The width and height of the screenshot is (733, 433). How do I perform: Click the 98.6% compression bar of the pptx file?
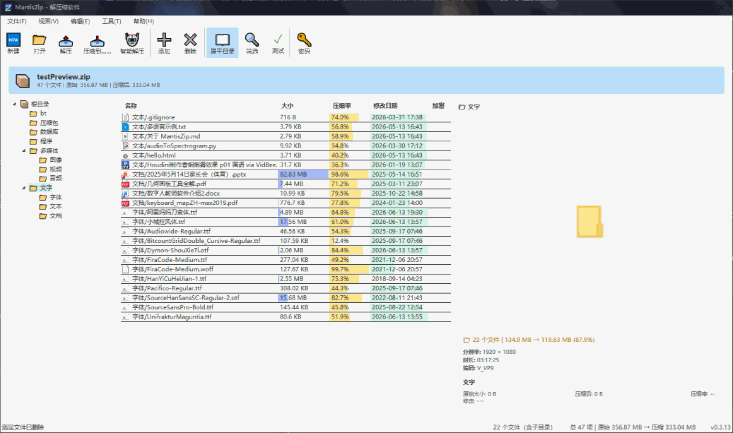click(349, 174)
